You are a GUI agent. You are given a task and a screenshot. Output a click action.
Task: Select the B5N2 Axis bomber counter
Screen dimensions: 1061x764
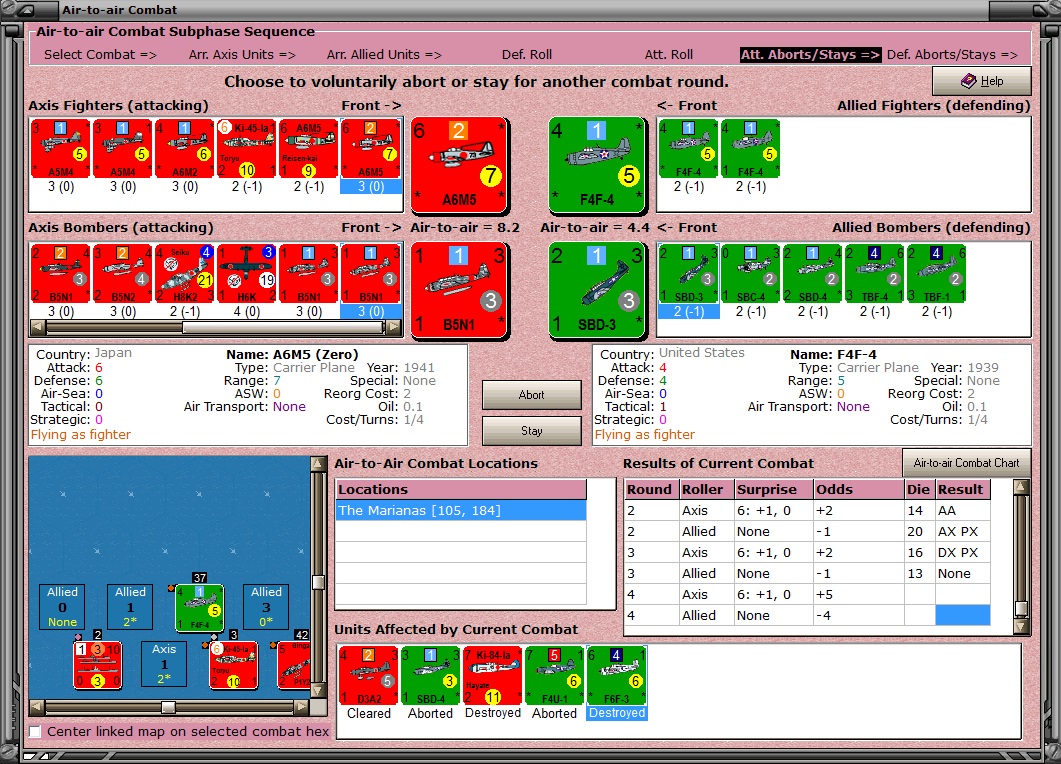(123, 273)
